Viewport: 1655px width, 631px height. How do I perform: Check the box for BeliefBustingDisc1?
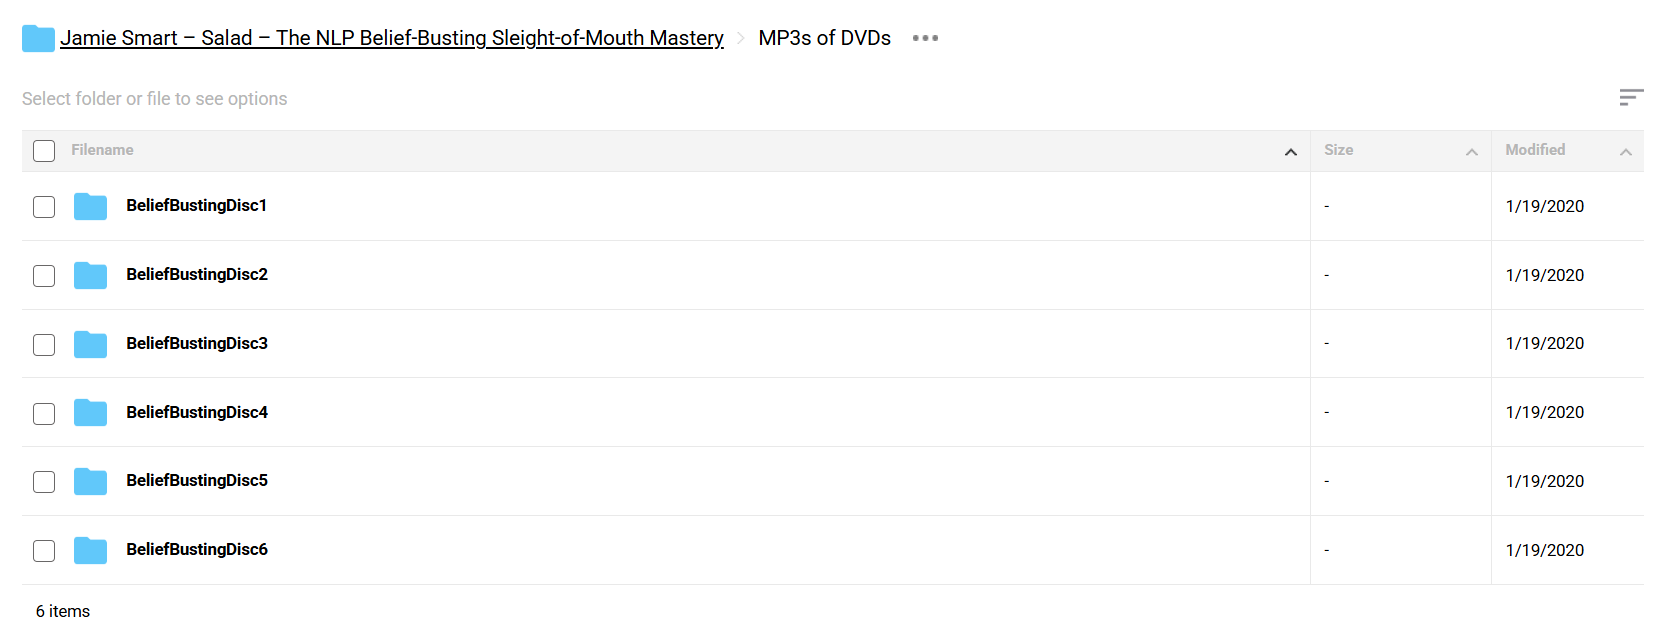44,207
